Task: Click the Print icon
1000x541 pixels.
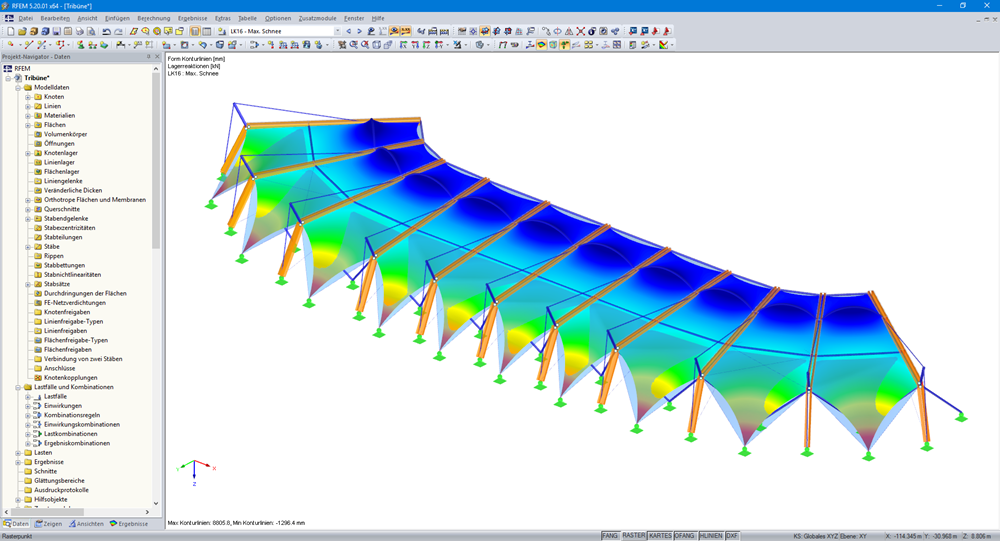Action: click(80, 31)
